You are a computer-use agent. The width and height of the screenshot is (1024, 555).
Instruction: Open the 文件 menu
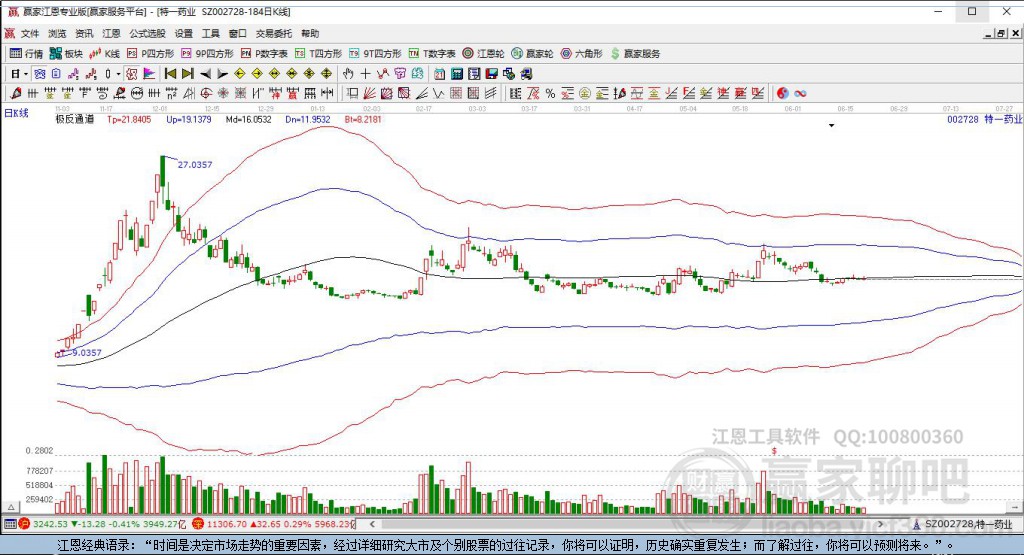coord(30,33)
